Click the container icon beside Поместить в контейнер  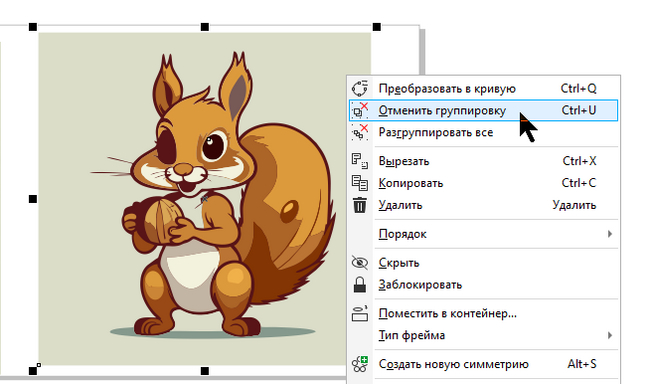(359, 314)
